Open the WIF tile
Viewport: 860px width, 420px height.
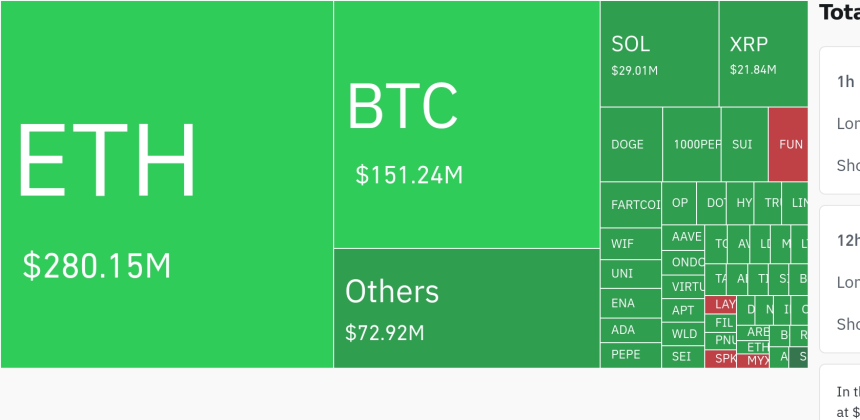tap(631, 244)
